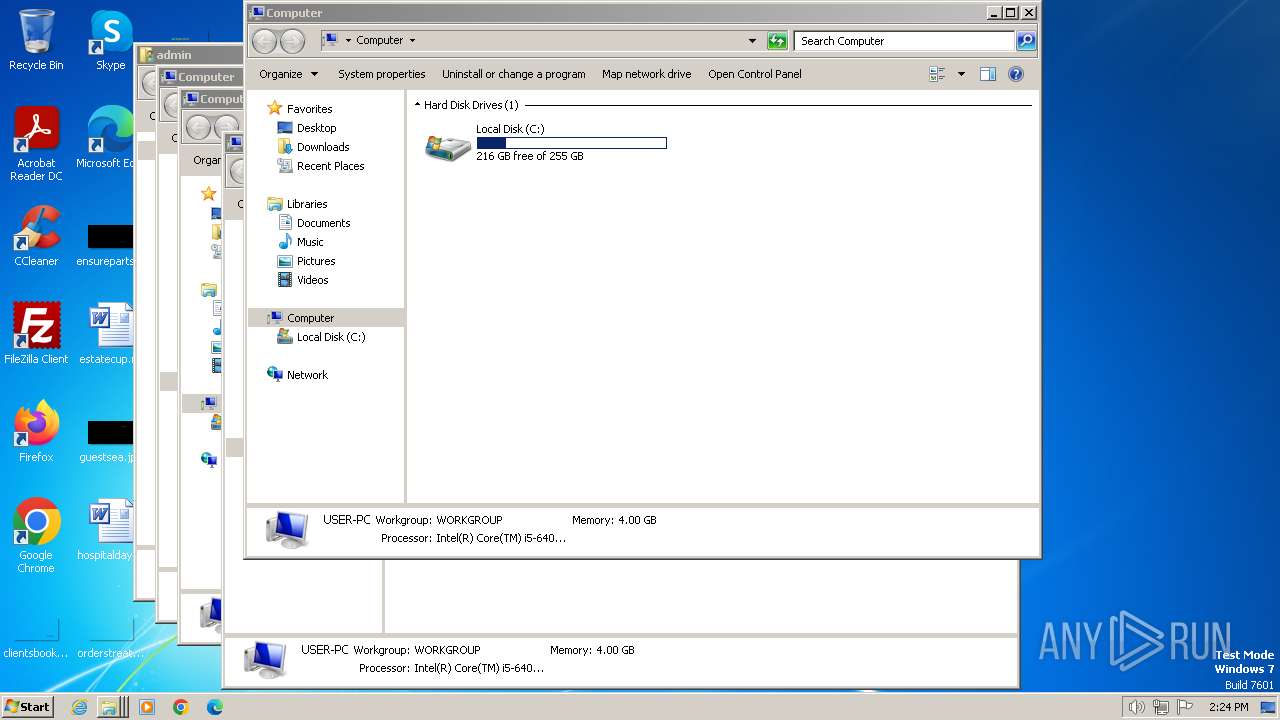The height and width of the screenshot is (720, 1280).
Task: Launch Firefox from the desktop
Action: [36, 432]
